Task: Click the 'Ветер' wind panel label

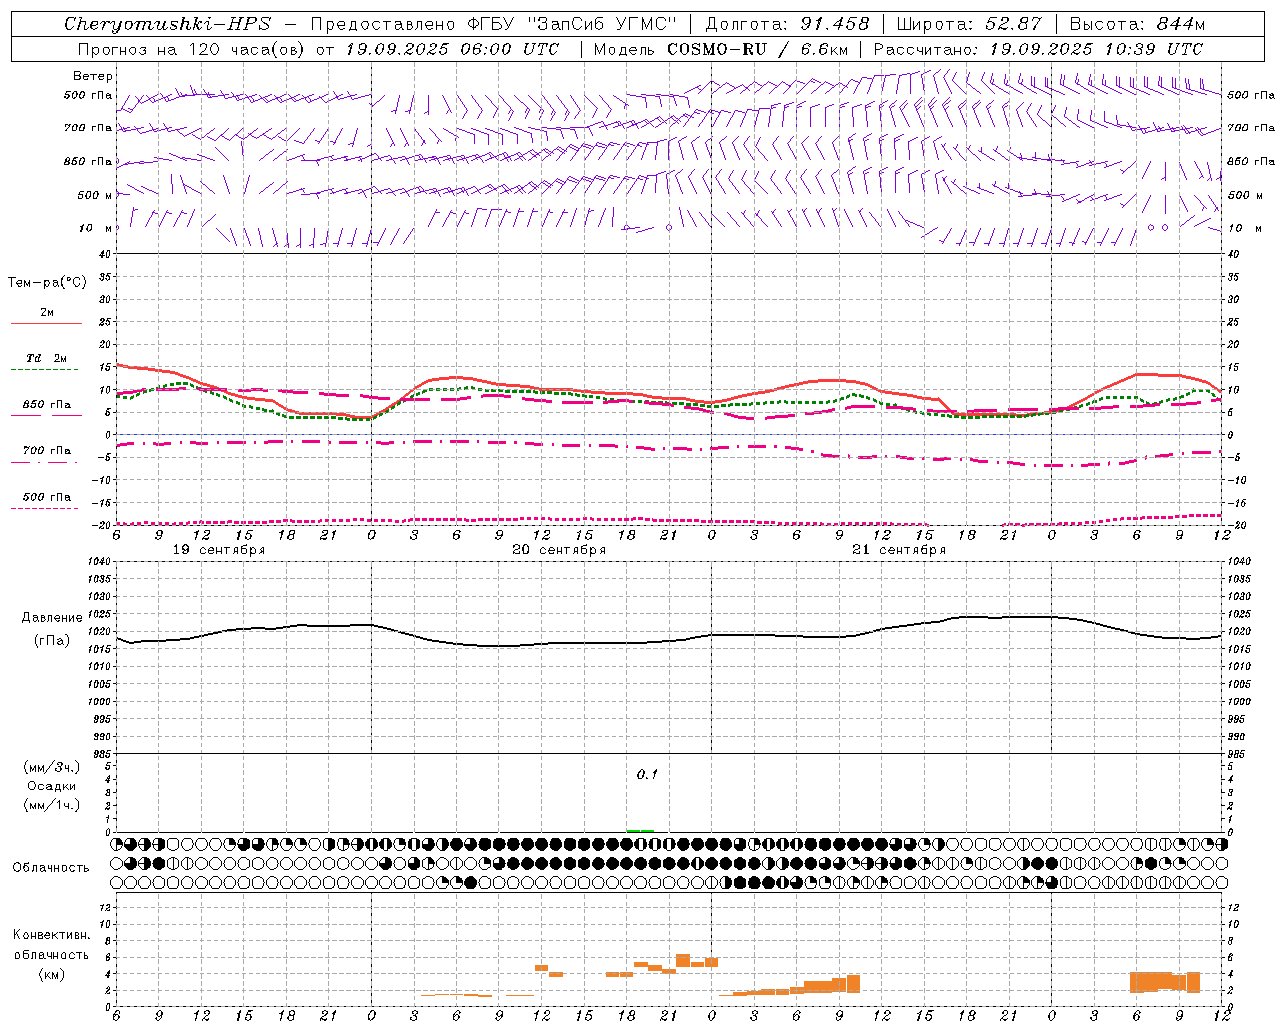Action: click(x=93, y=76)
